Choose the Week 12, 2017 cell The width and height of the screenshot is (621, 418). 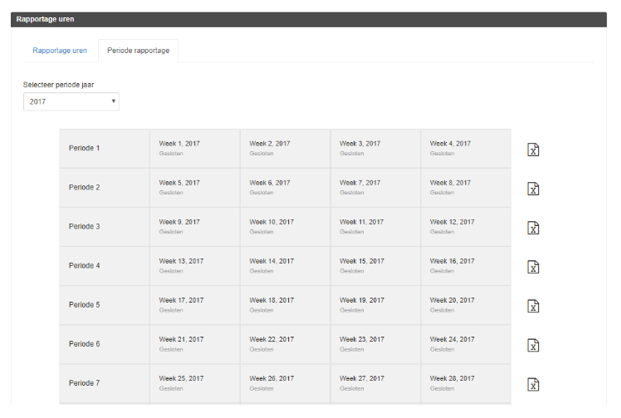pos(466,227)
